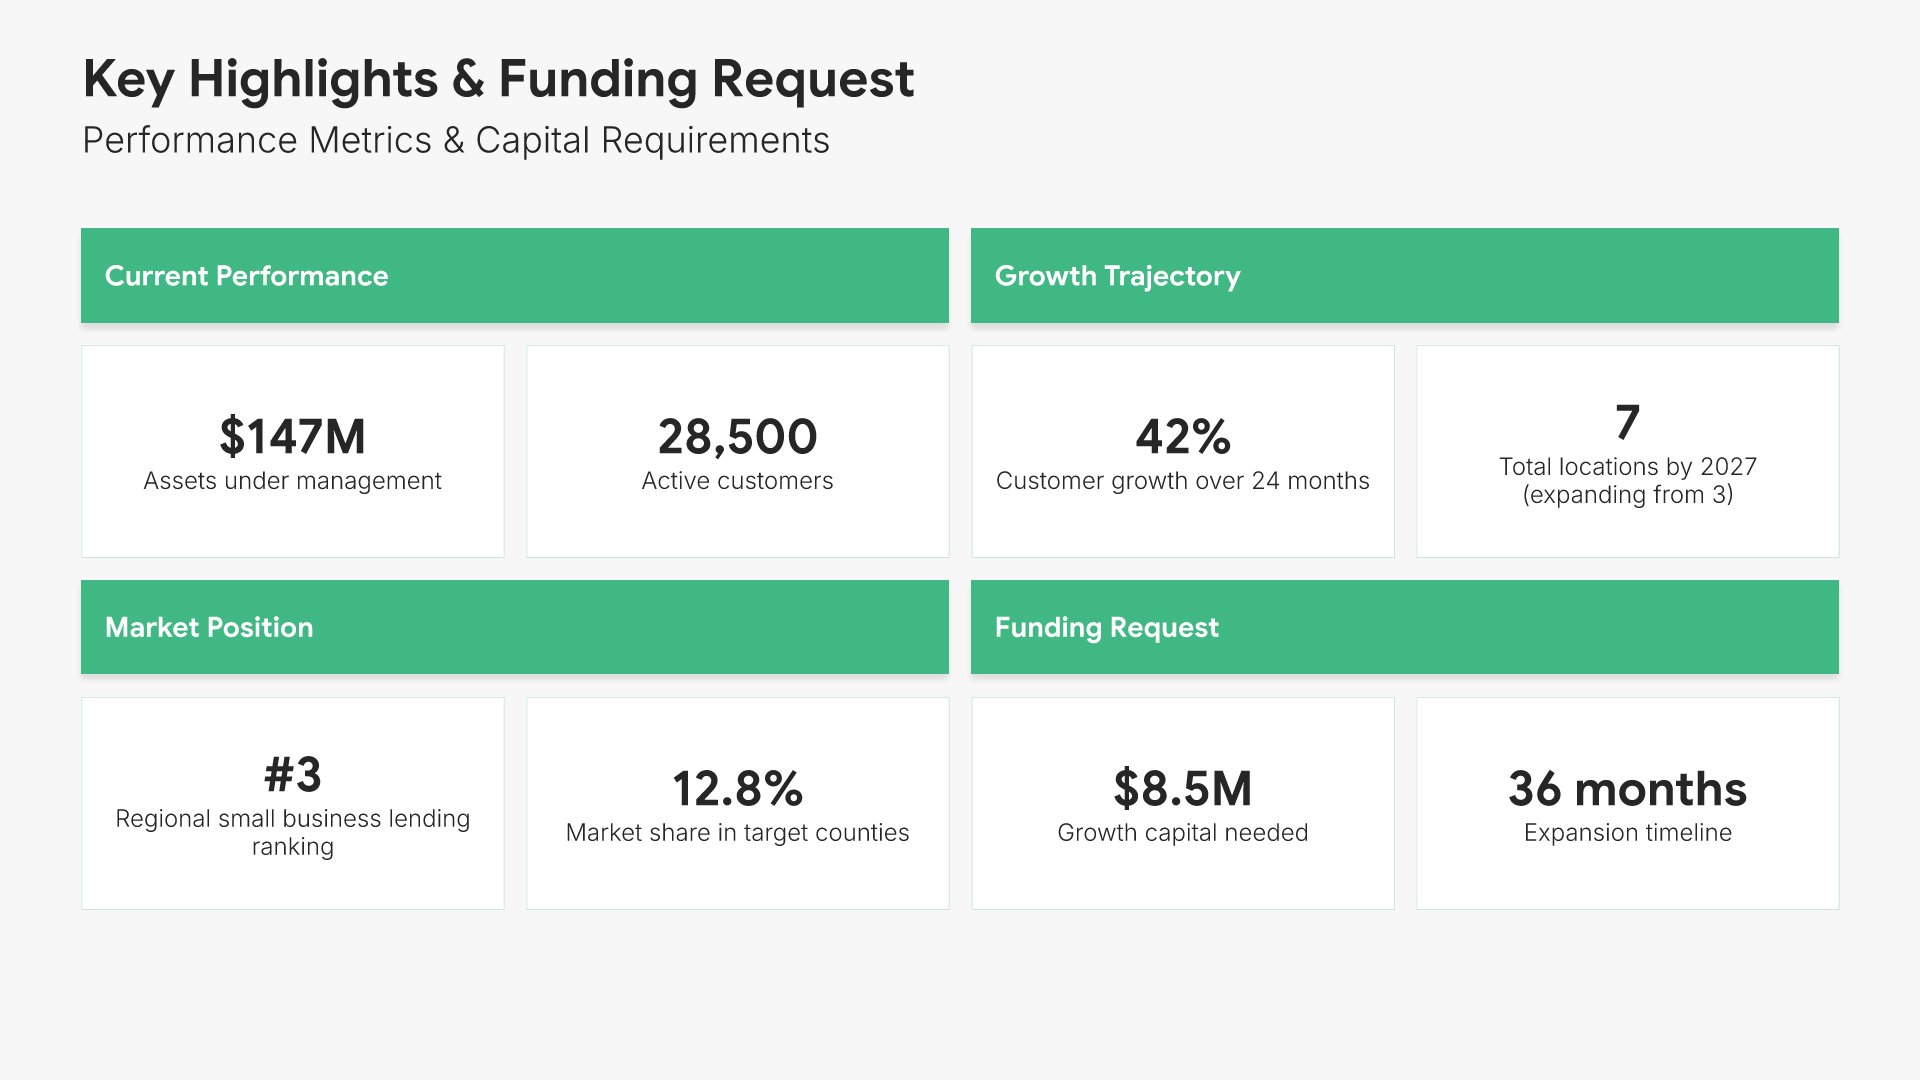
Task: Click the 42% customer growth number
Action: point(1182,437)
